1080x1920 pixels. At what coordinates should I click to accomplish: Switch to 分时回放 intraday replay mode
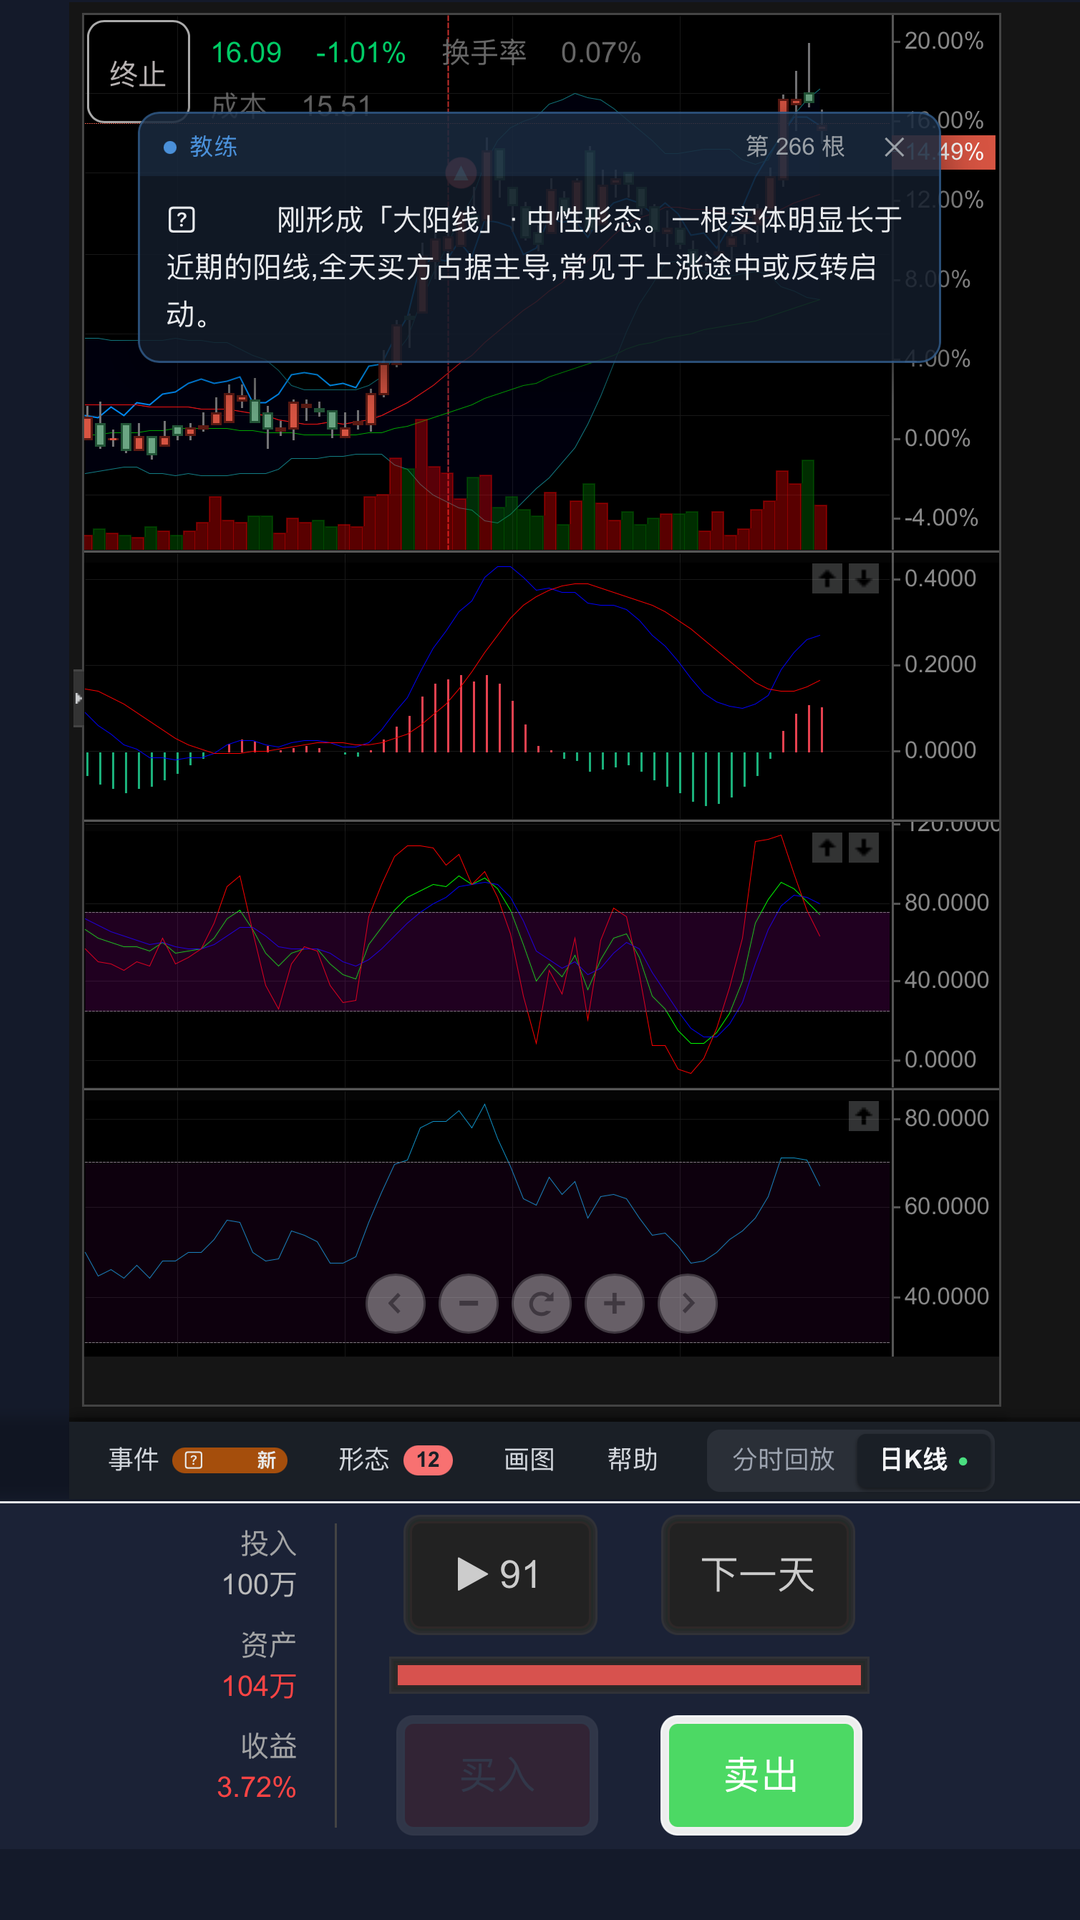pyautogui.click(x=783, y=1460)
